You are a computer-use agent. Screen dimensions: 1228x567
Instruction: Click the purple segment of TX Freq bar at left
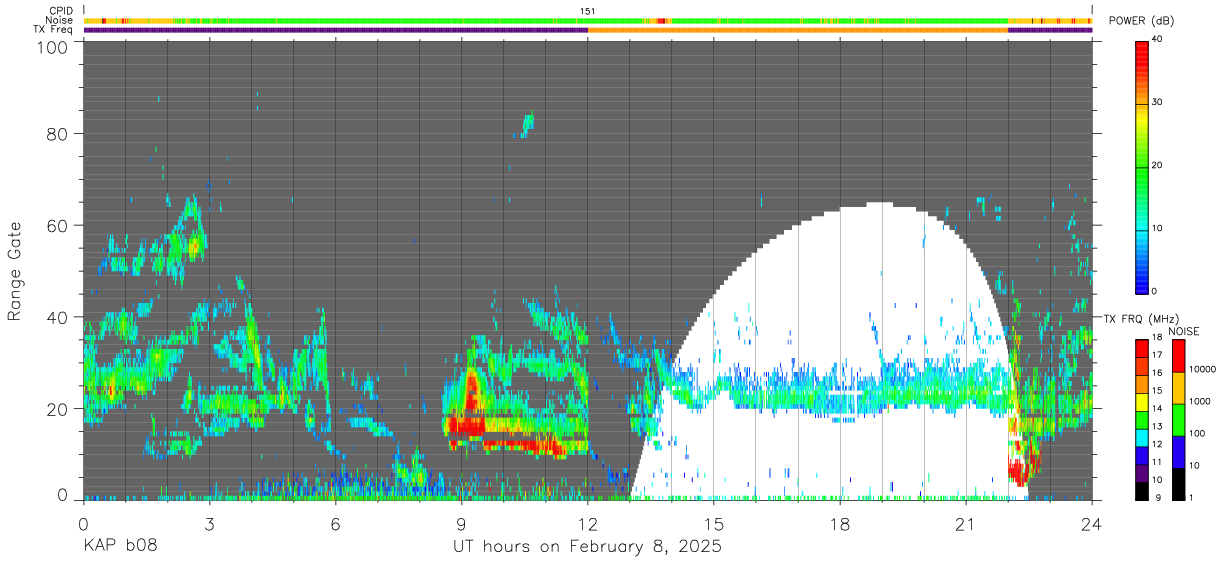(336, 30)
